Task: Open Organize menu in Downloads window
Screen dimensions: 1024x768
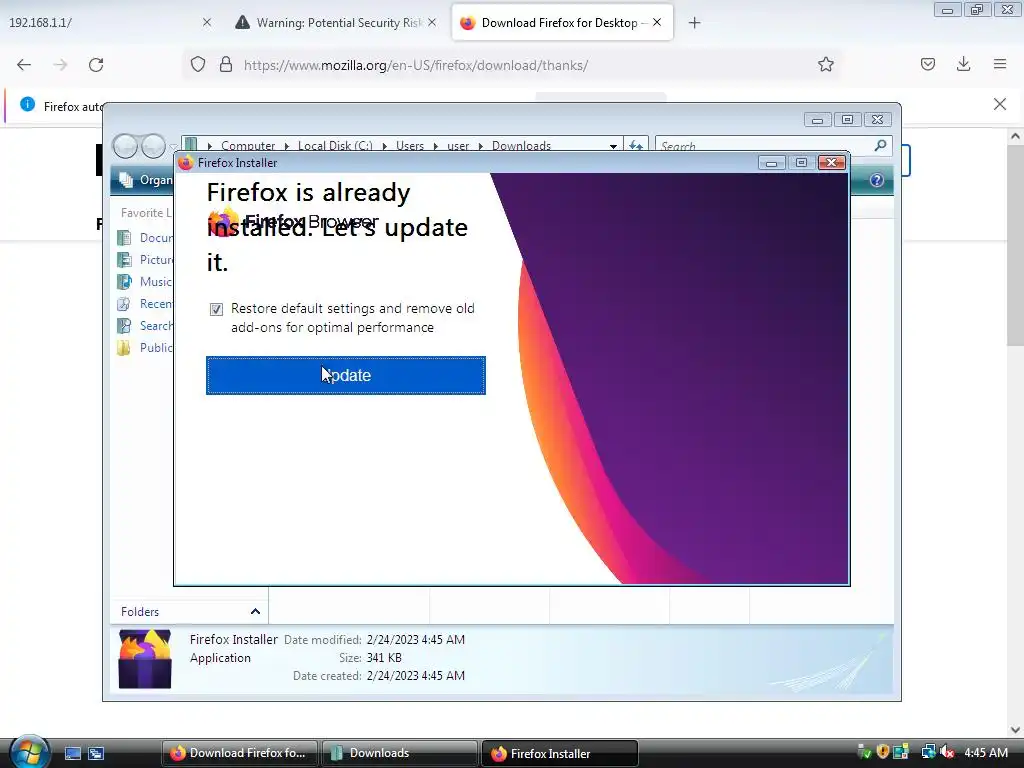Action: pyautogui.click(x=146, y=180)
